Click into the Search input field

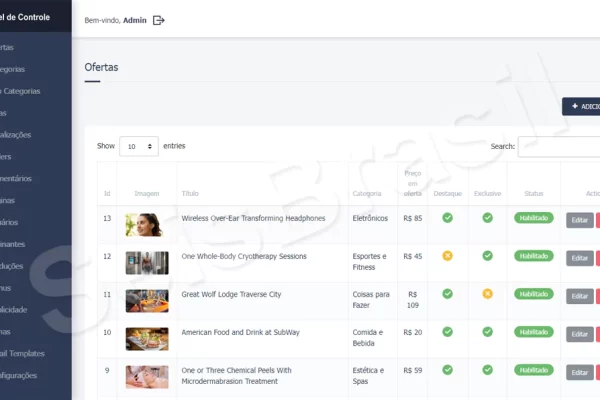coord(559,146)
